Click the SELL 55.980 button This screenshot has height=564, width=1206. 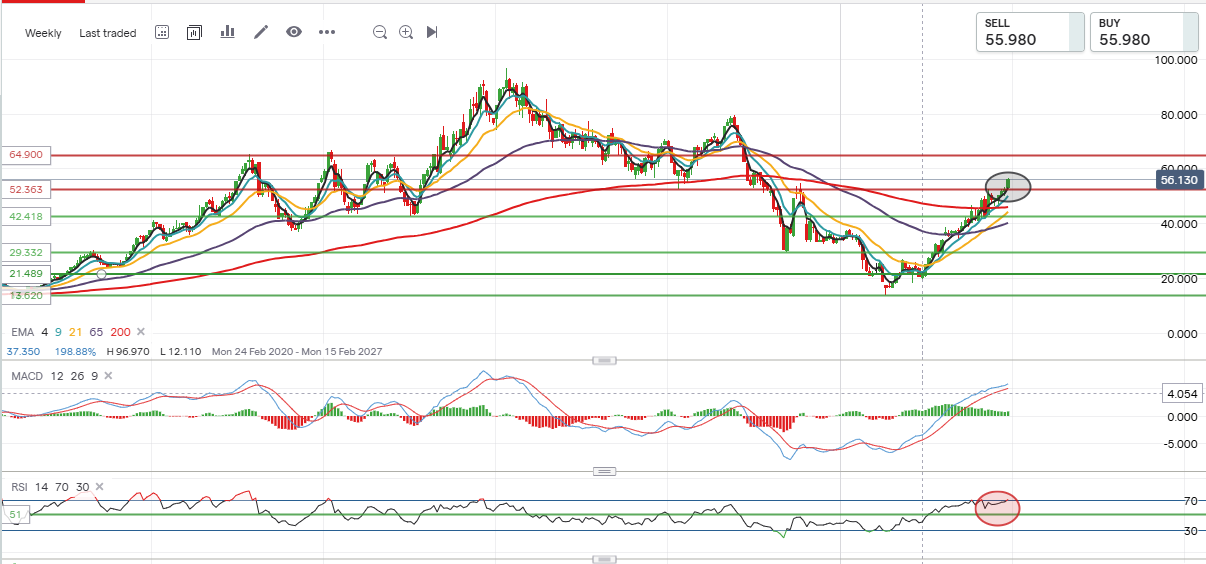1030,32
